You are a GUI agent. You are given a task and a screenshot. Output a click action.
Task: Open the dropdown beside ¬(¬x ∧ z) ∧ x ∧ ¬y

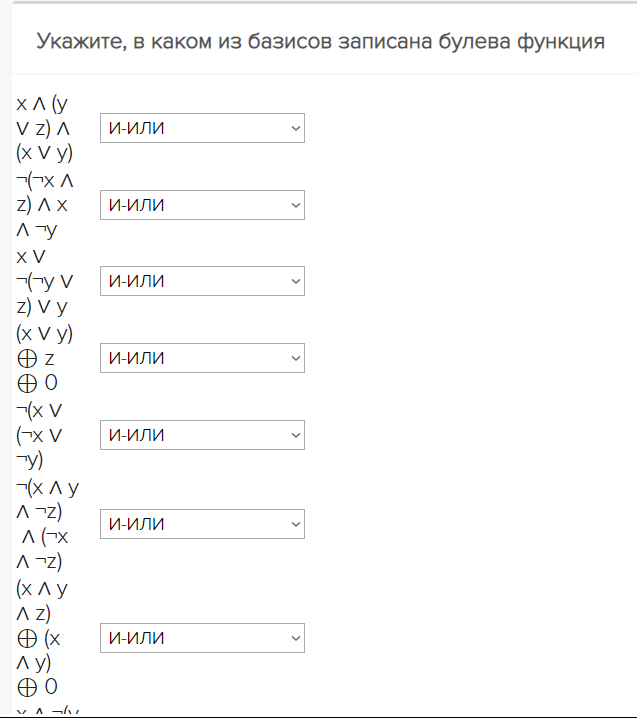[202, 205]
